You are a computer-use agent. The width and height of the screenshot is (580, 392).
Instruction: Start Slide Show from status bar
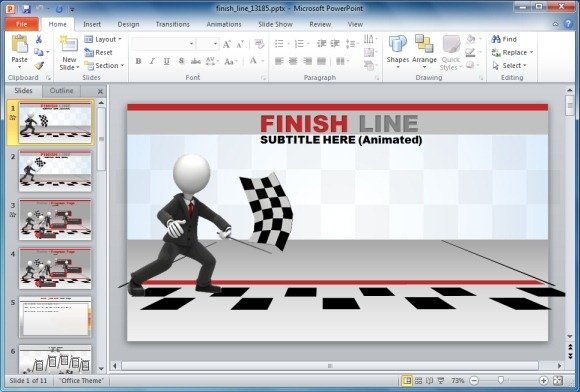pyautogui.click(x=441, y=381)
